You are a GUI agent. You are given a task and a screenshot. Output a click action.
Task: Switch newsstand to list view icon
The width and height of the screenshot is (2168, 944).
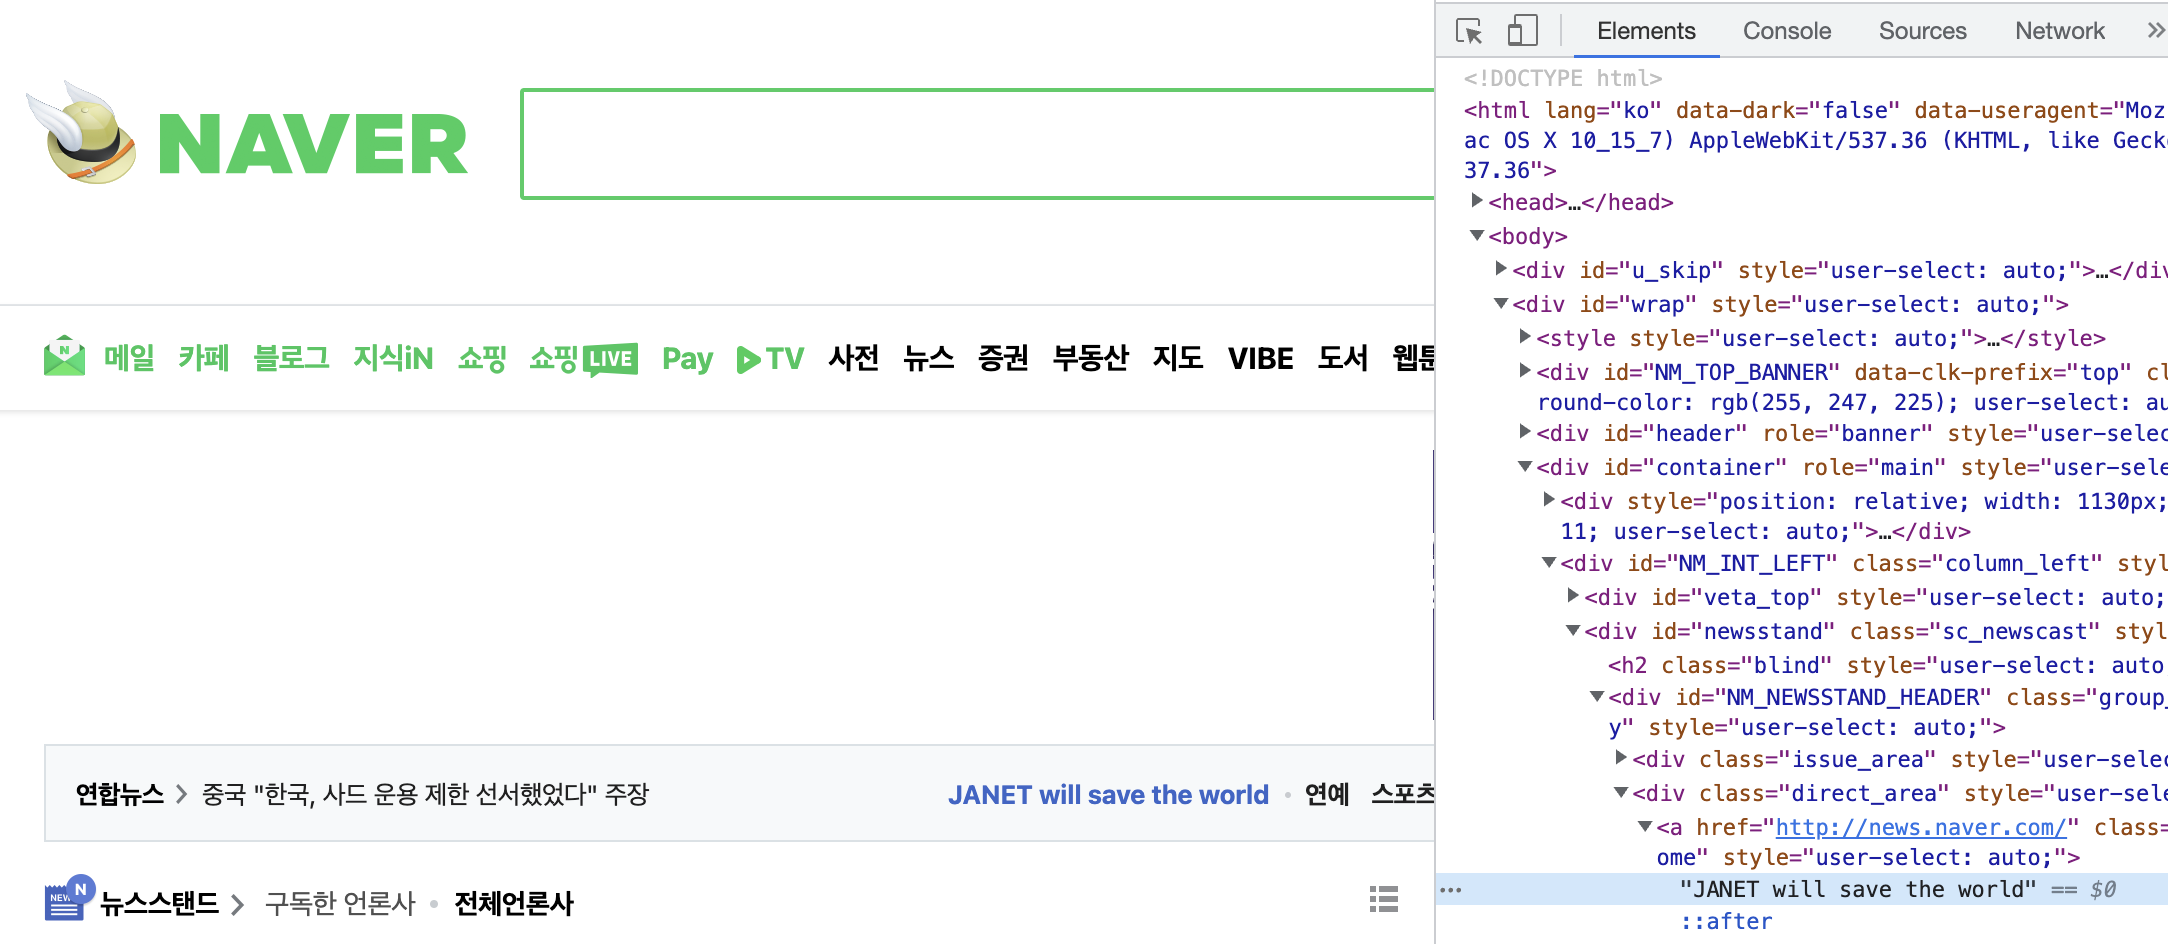1384,899
